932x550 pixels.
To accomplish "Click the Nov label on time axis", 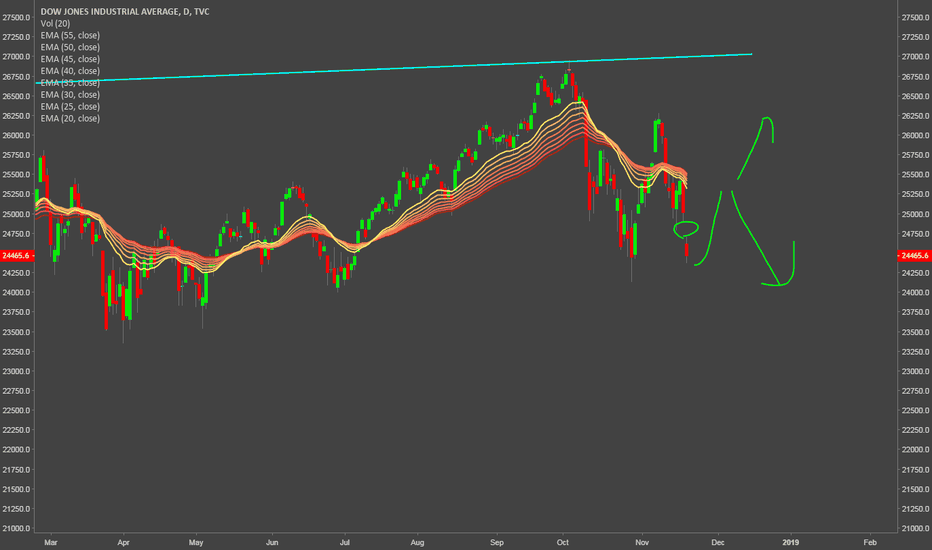I will (x=642, y=542).
